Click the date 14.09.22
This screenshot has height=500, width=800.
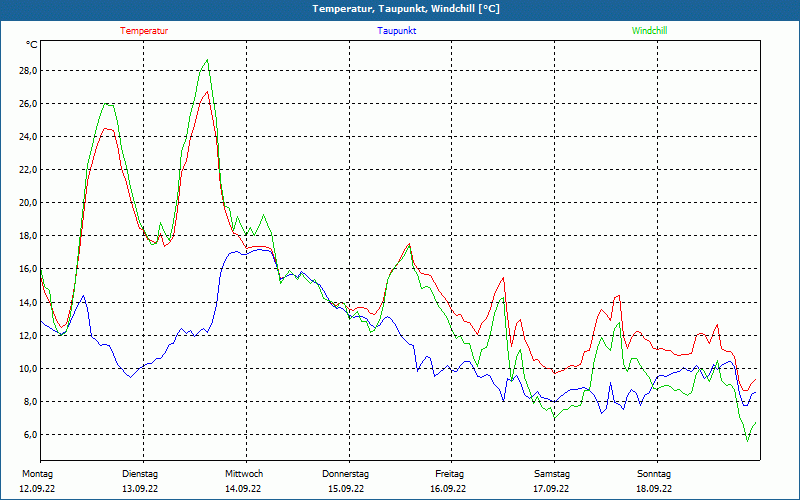pos(243,489)
